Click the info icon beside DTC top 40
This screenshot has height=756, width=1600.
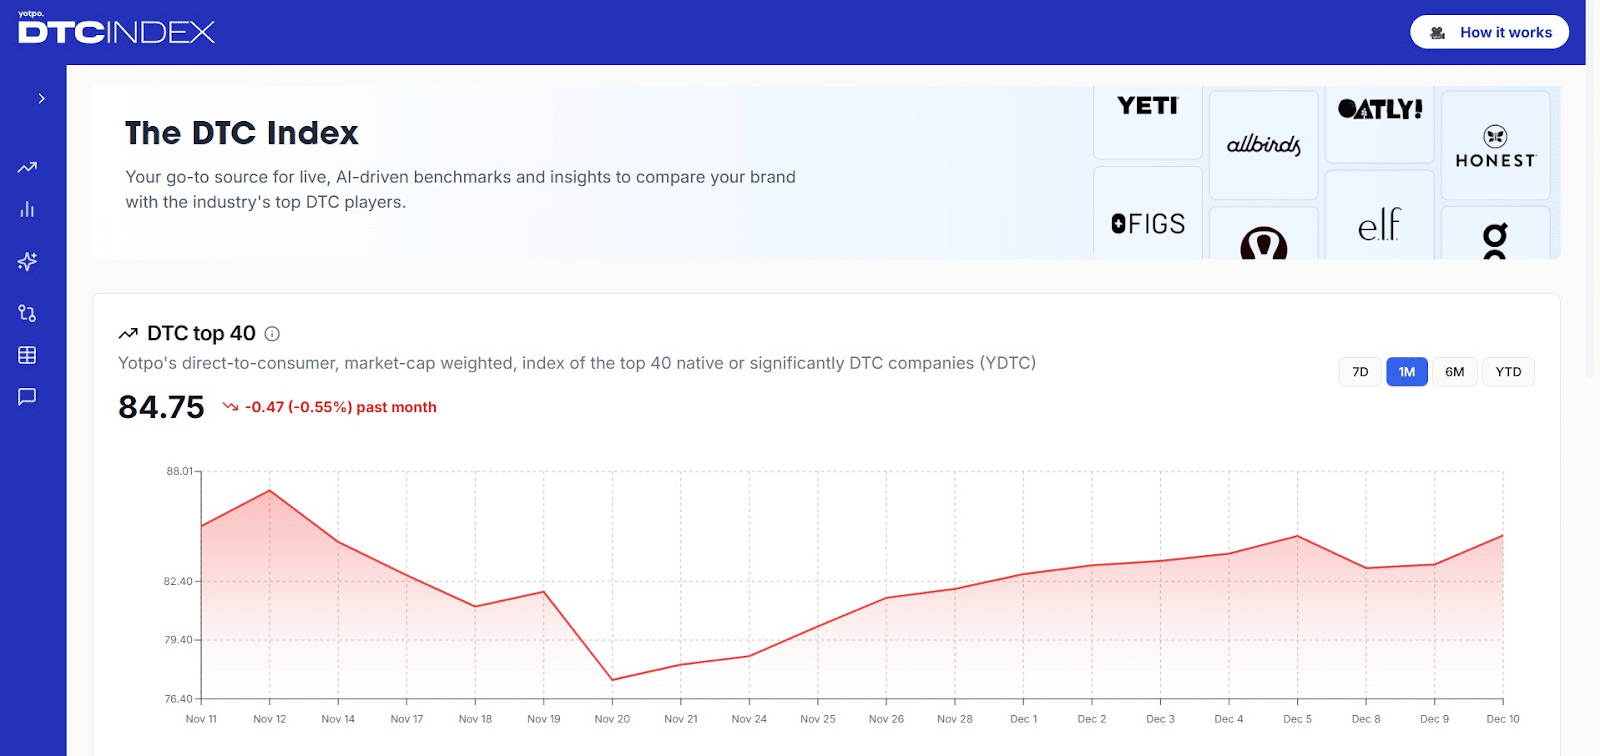pos(272,334)
